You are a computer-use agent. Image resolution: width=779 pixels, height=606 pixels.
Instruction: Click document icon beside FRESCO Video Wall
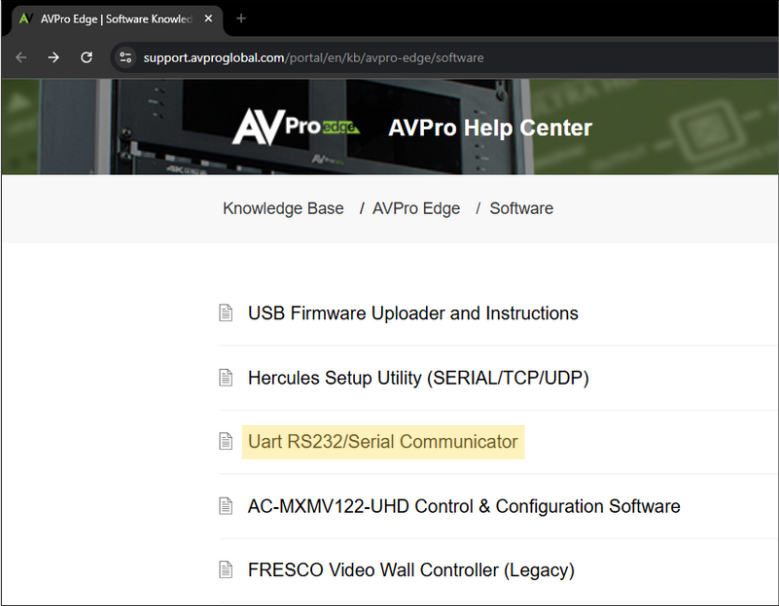point(226,569)
